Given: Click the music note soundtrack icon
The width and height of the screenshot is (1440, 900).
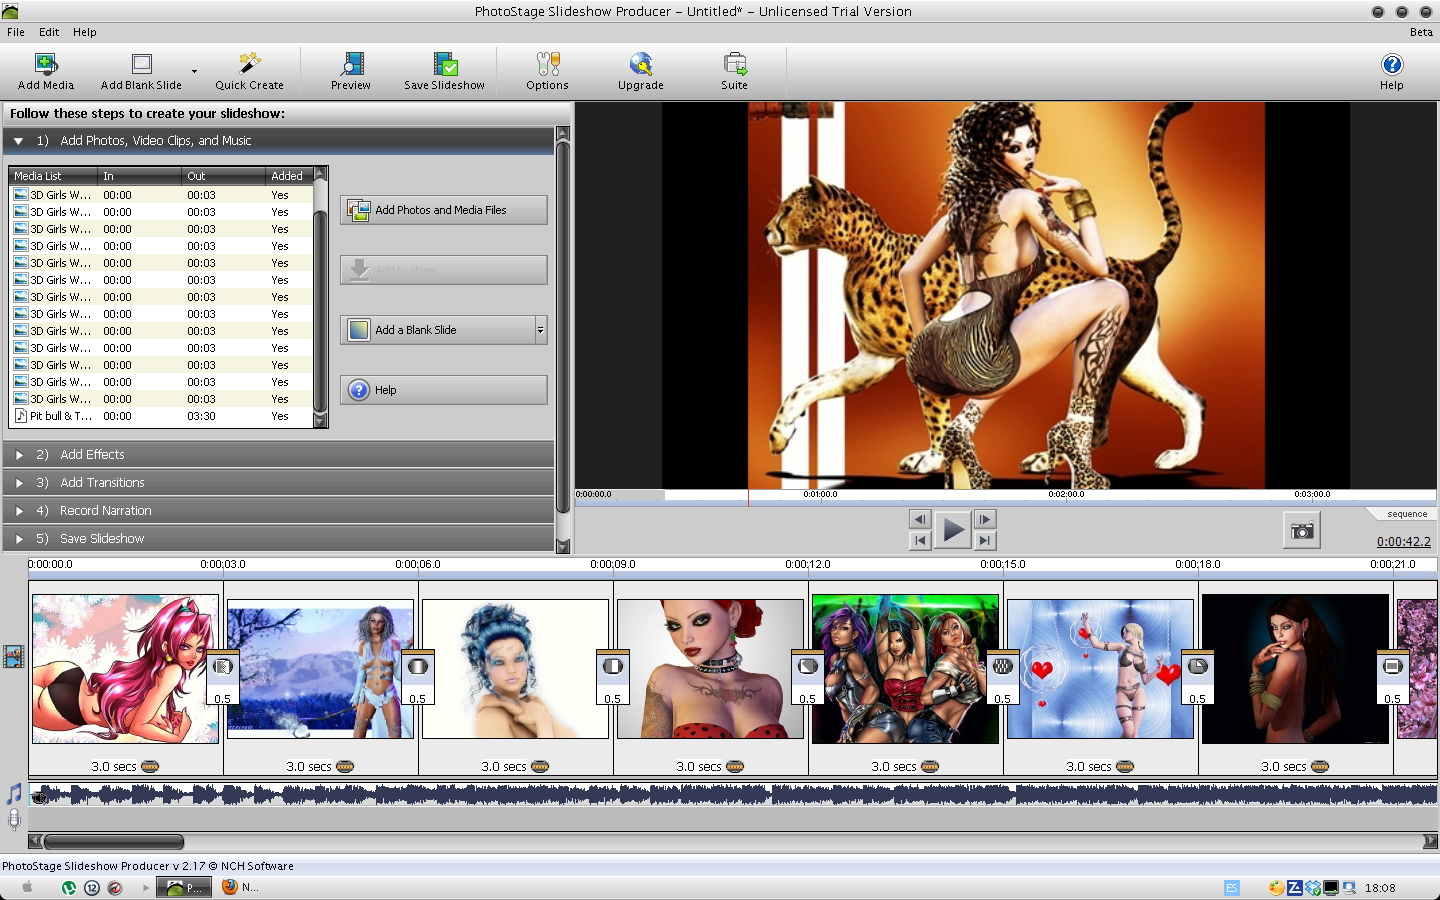Looking at the screenshot, I should pyautogui.click(x=14, y=794).
